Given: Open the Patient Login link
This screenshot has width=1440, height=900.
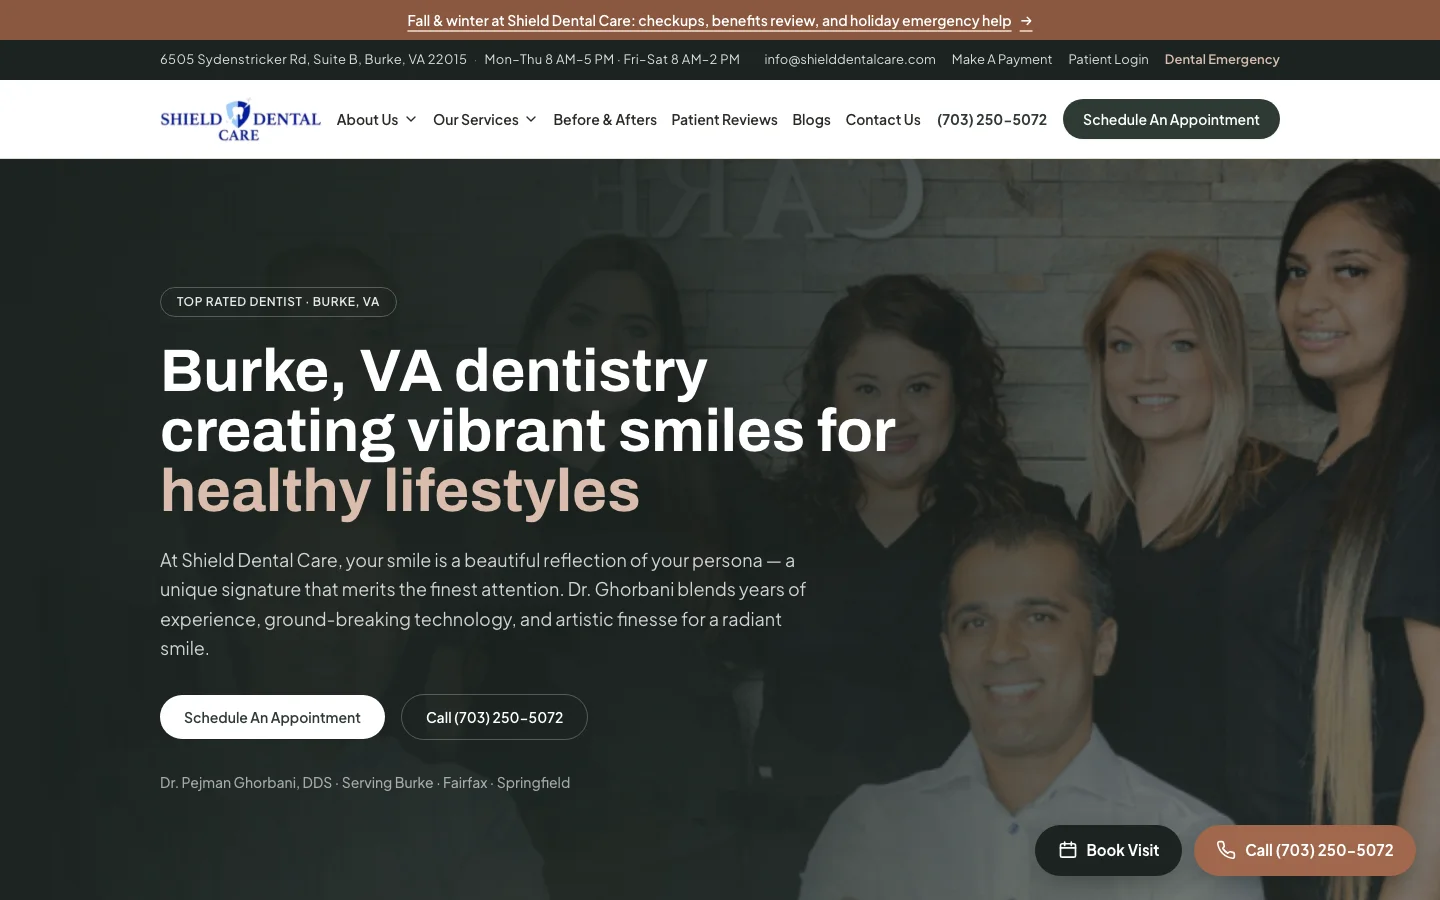Looking at the screenshot, I should tap(1108, 60).
